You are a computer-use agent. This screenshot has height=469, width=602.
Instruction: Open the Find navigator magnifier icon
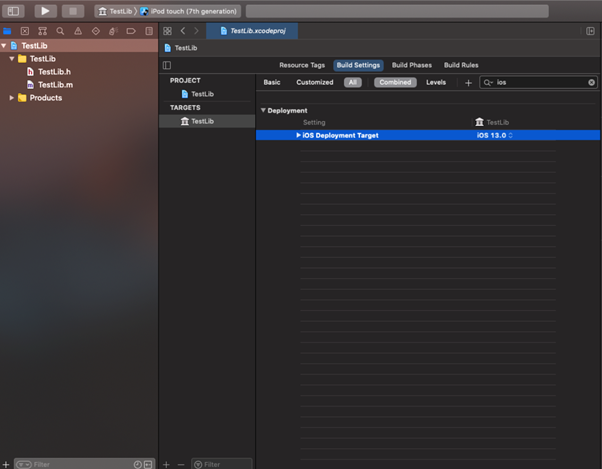60,31
